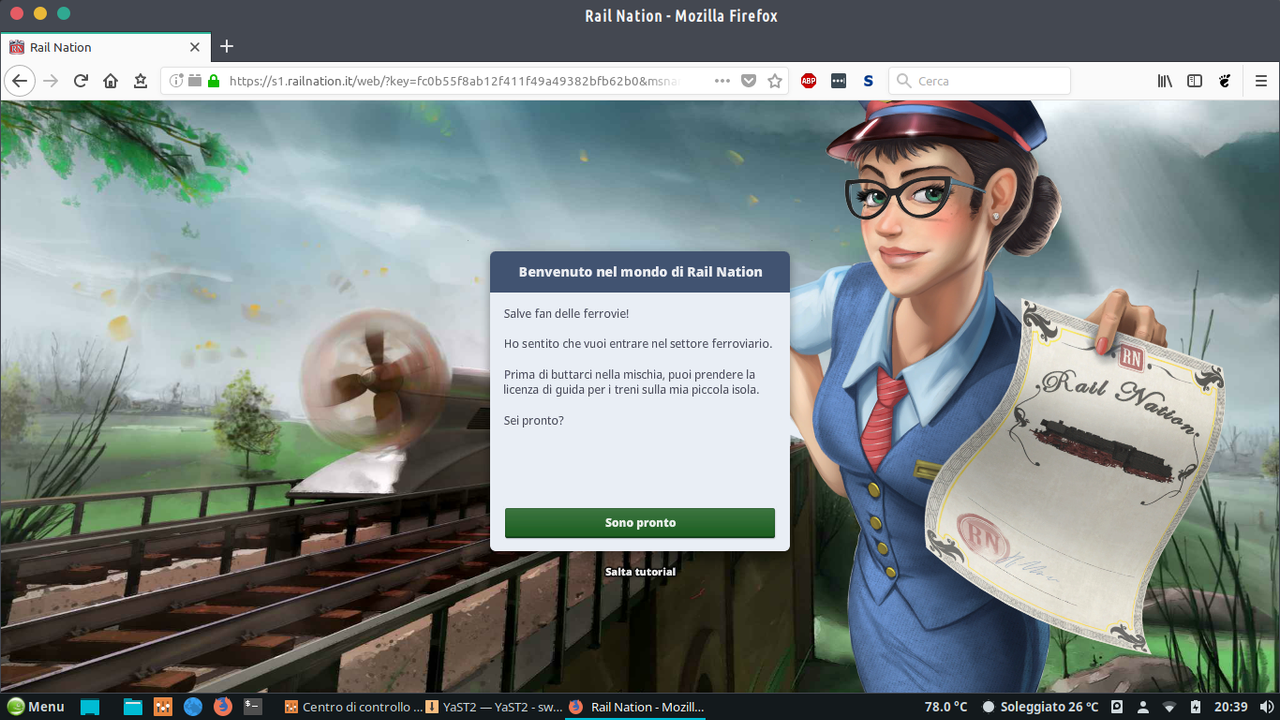Screen dimensions: 1280x720
Task: Go to the Firefox home page icon
Action: [x=111, y=81]
